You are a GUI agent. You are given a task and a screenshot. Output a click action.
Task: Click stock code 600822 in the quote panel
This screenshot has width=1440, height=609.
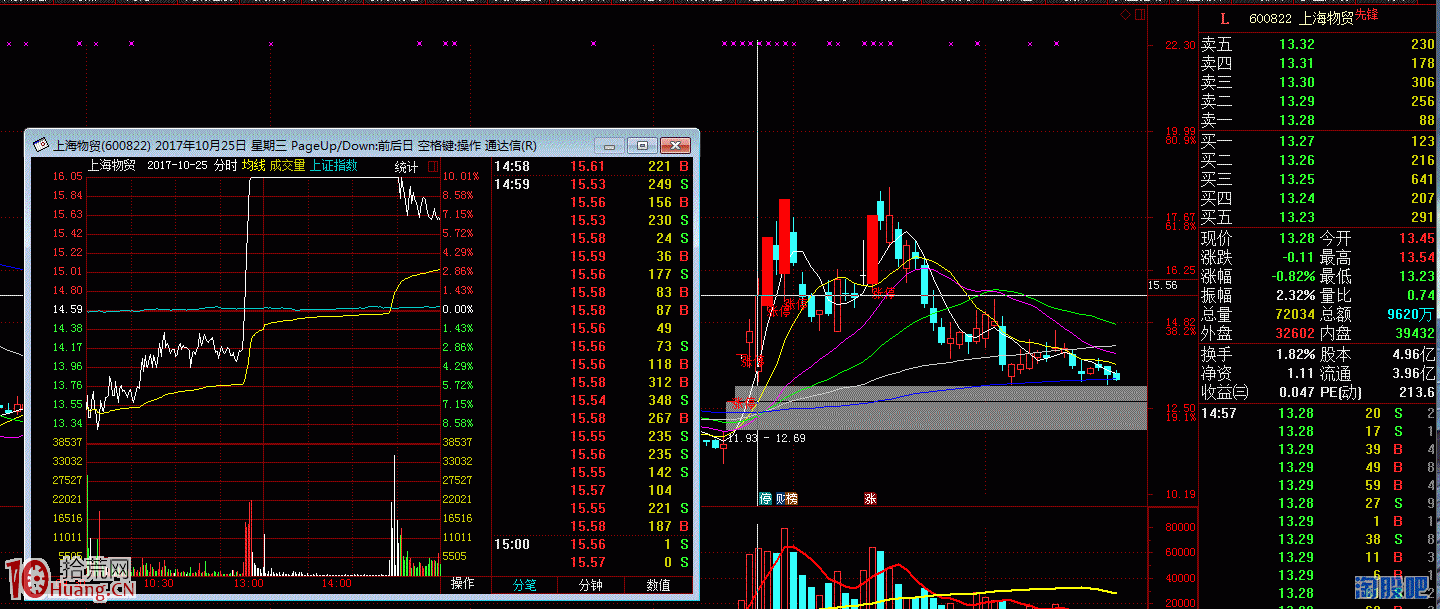1270,19
